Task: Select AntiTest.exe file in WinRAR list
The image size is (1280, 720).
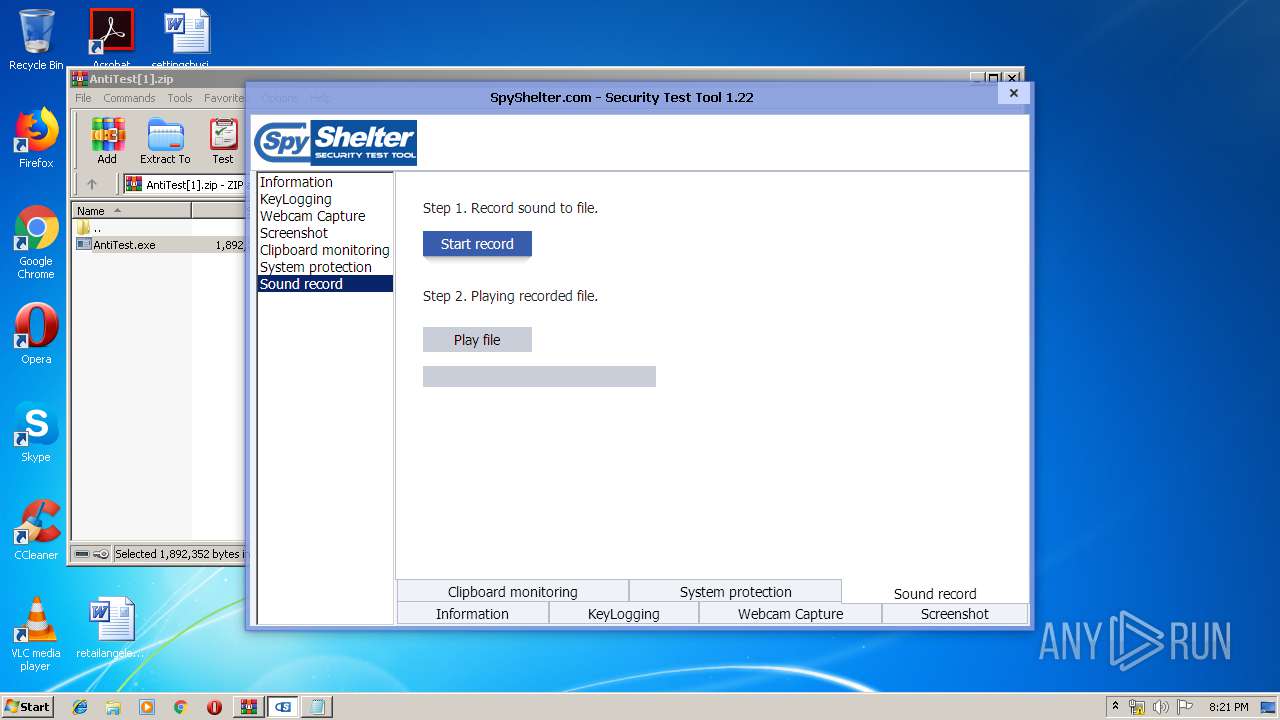Action: click(x=159, y=244)
